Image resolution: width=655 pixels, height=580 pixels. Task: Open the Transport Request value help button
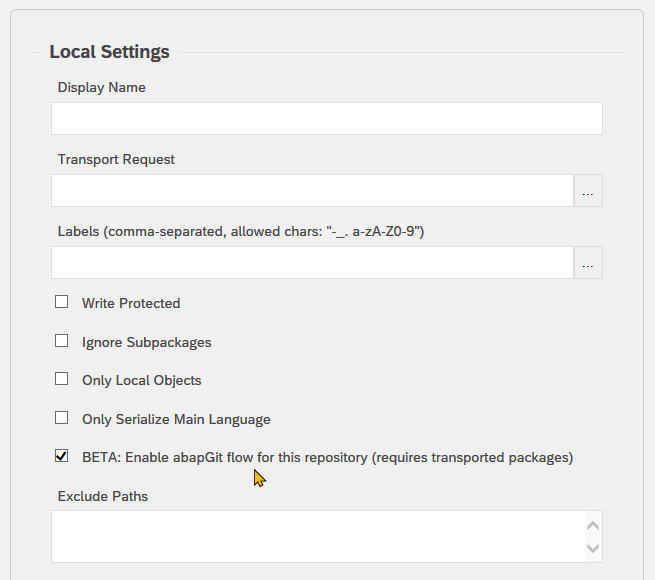pyautogui.click(x=588, y=191)
